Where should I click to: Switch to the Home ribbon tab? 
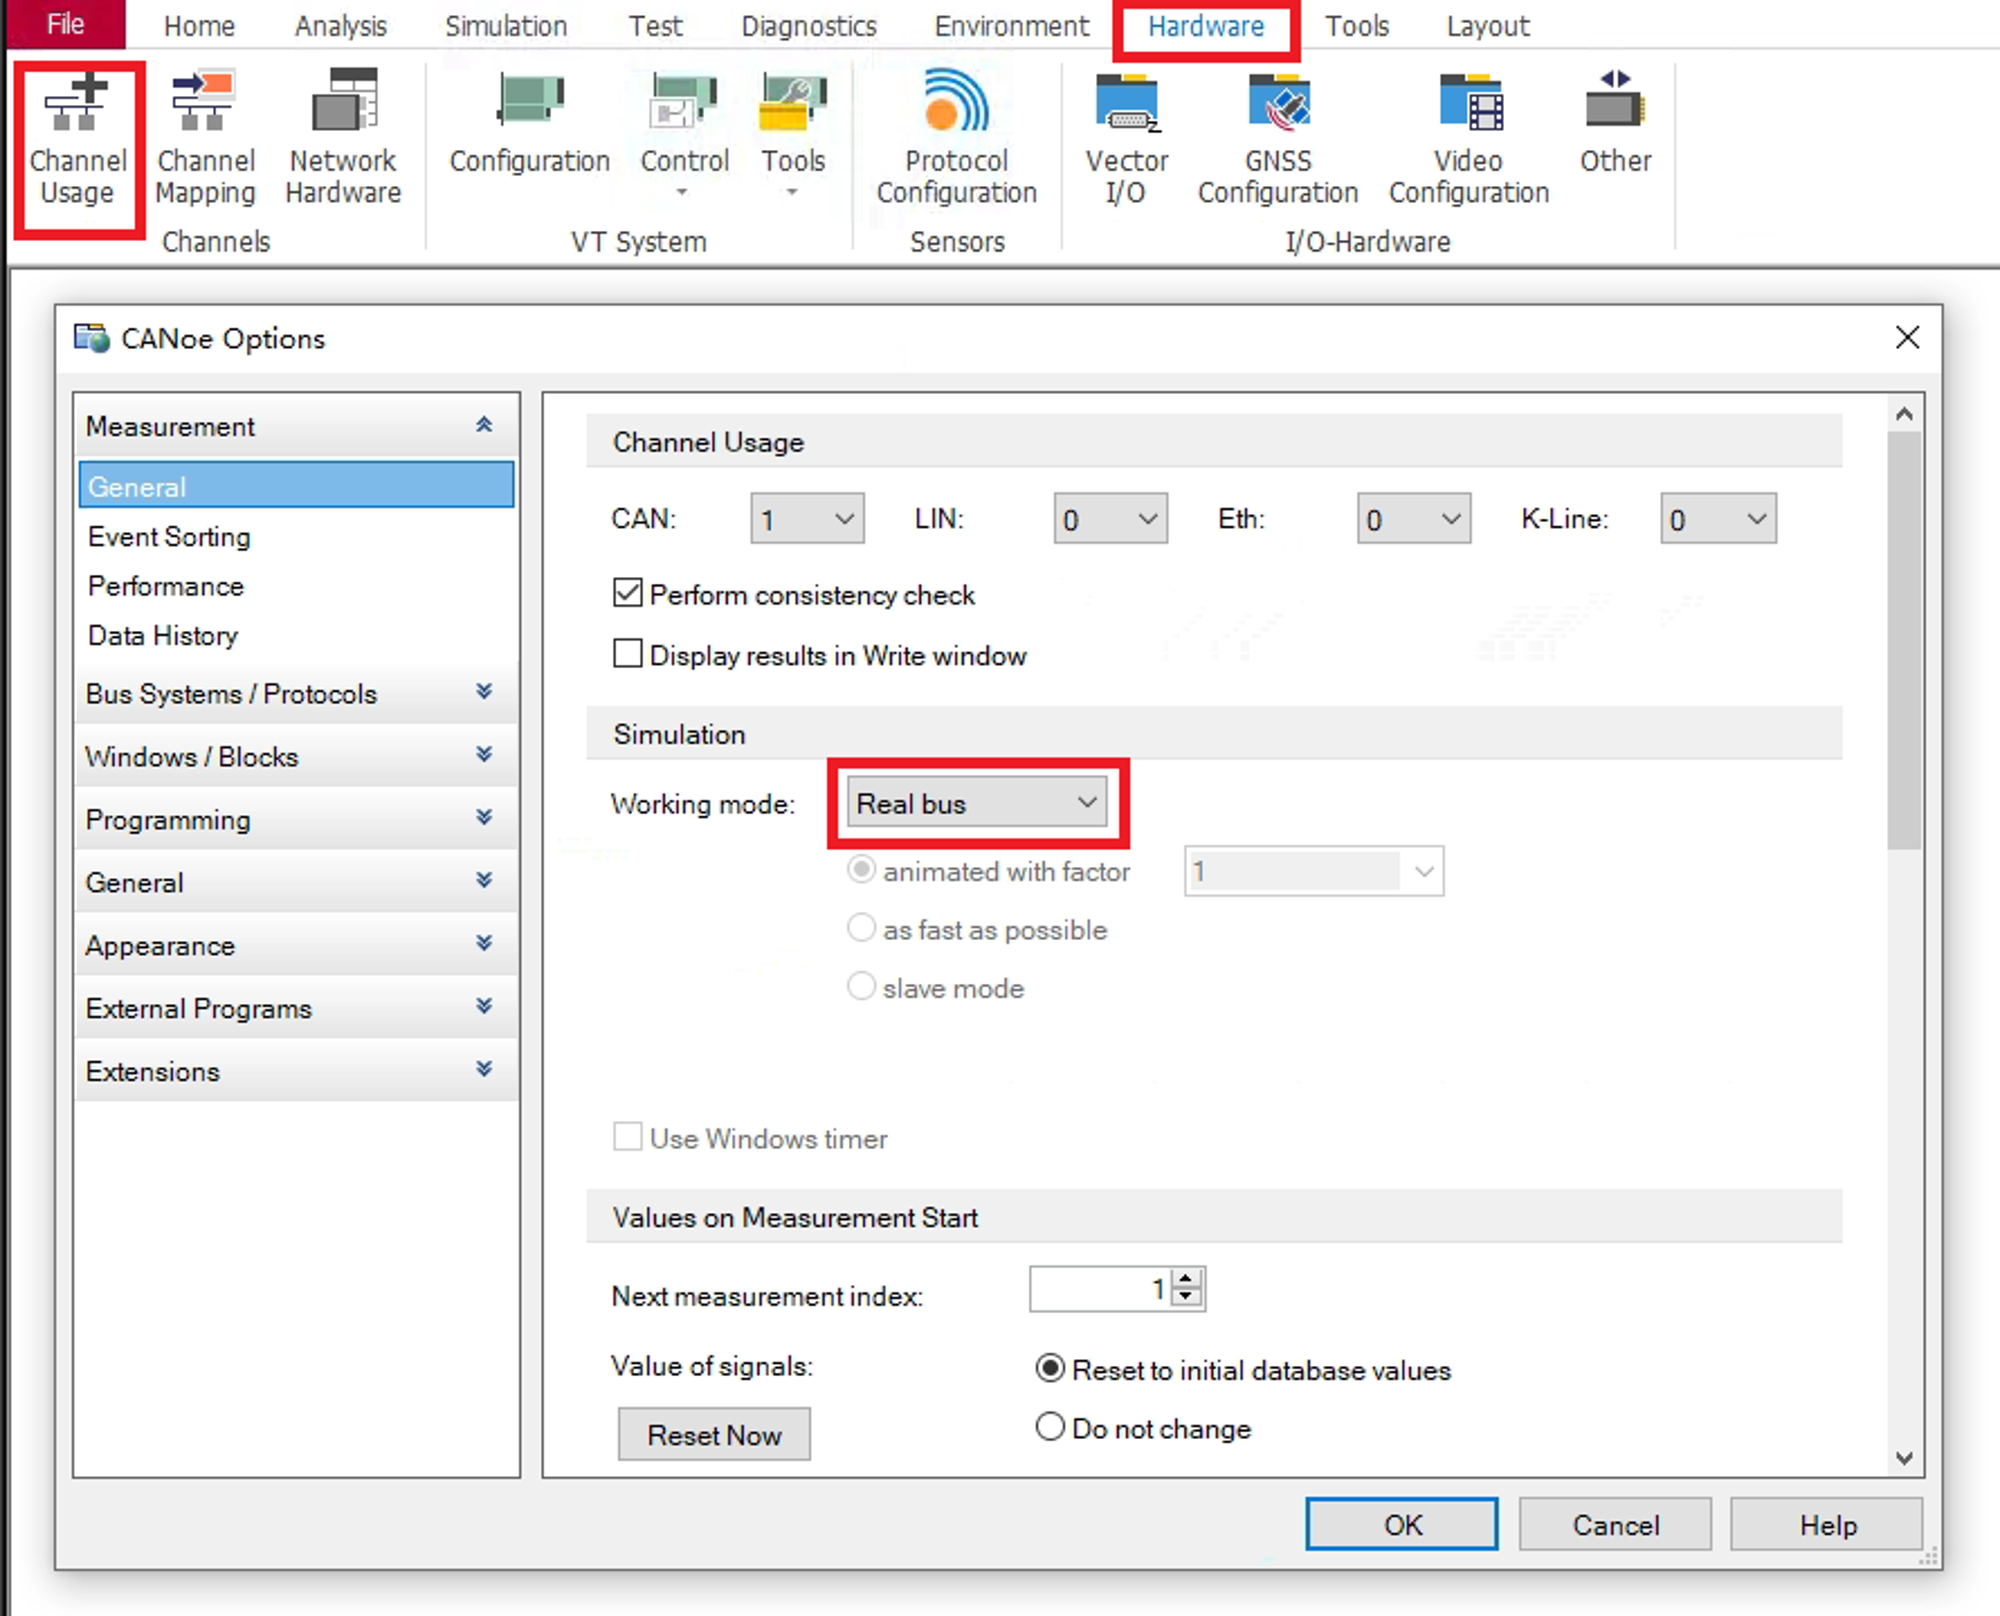pyautogui.click(x=199, y=25)
